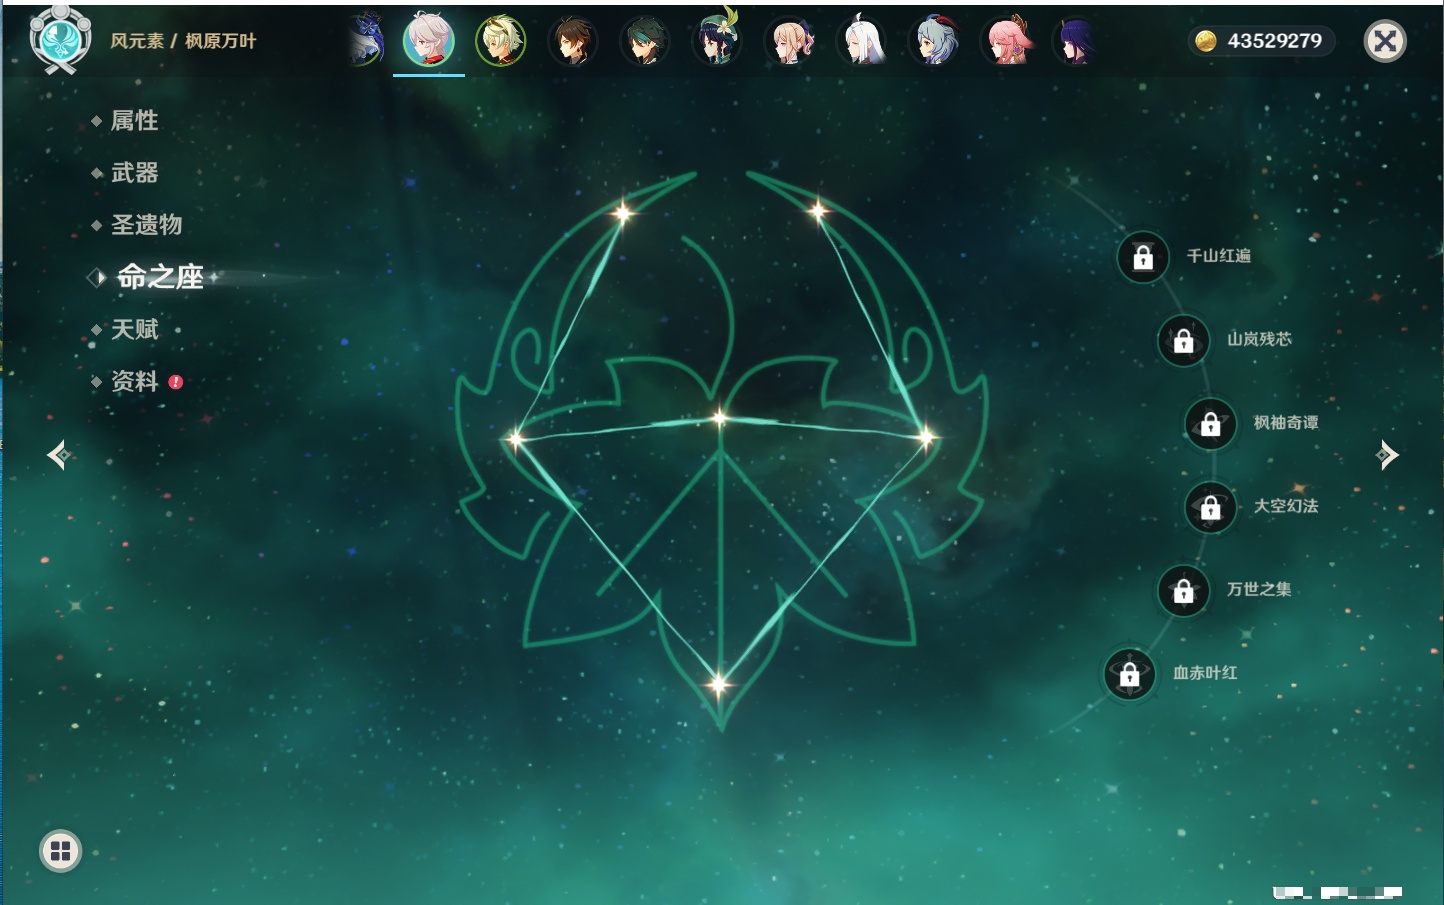The height and width of the screenshot is (905, 1444).
Task: Select the blue-haired Ganyu avatar with horns
Action: click(934, 41)
